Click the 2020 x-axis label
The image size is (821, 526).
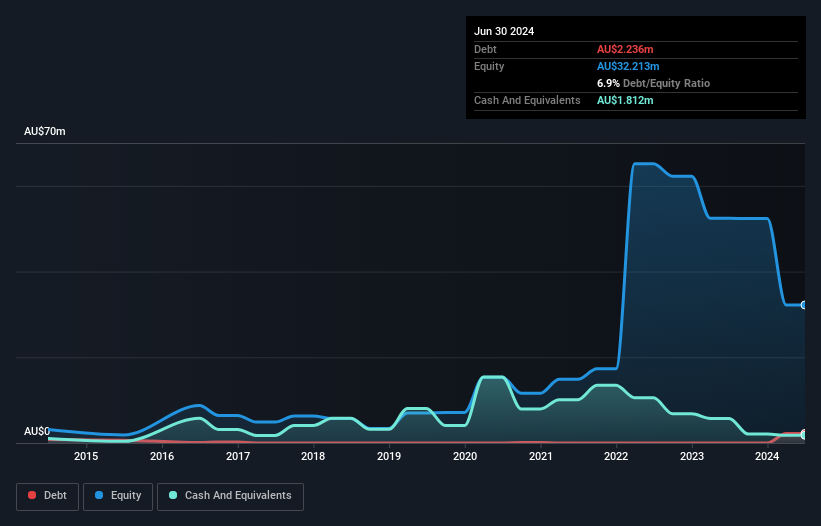point(465,456)
